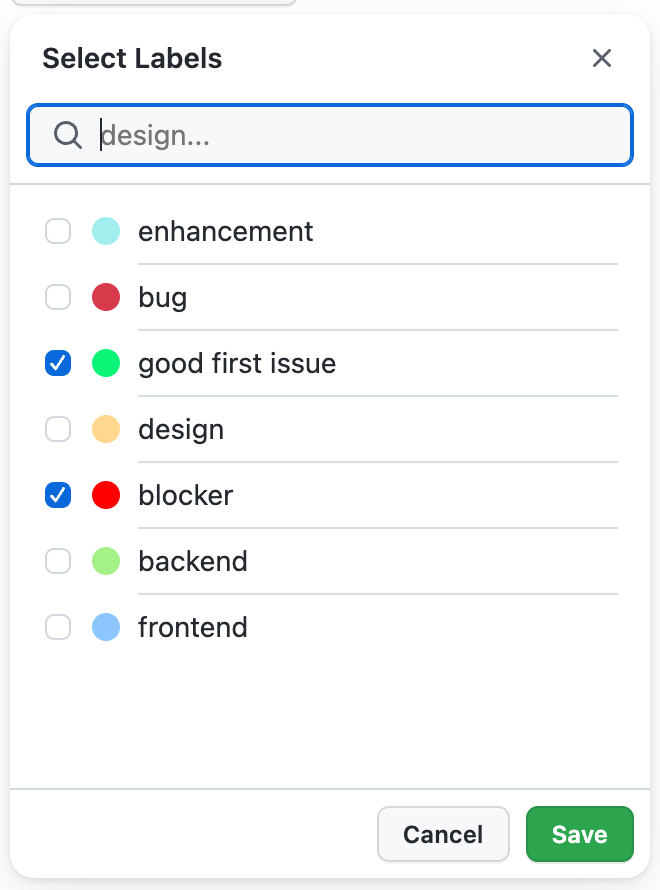Image resolution: width=660 pixels, height=890 pixels.
Task: Select the backend label text
Action: tap(193, 562)
